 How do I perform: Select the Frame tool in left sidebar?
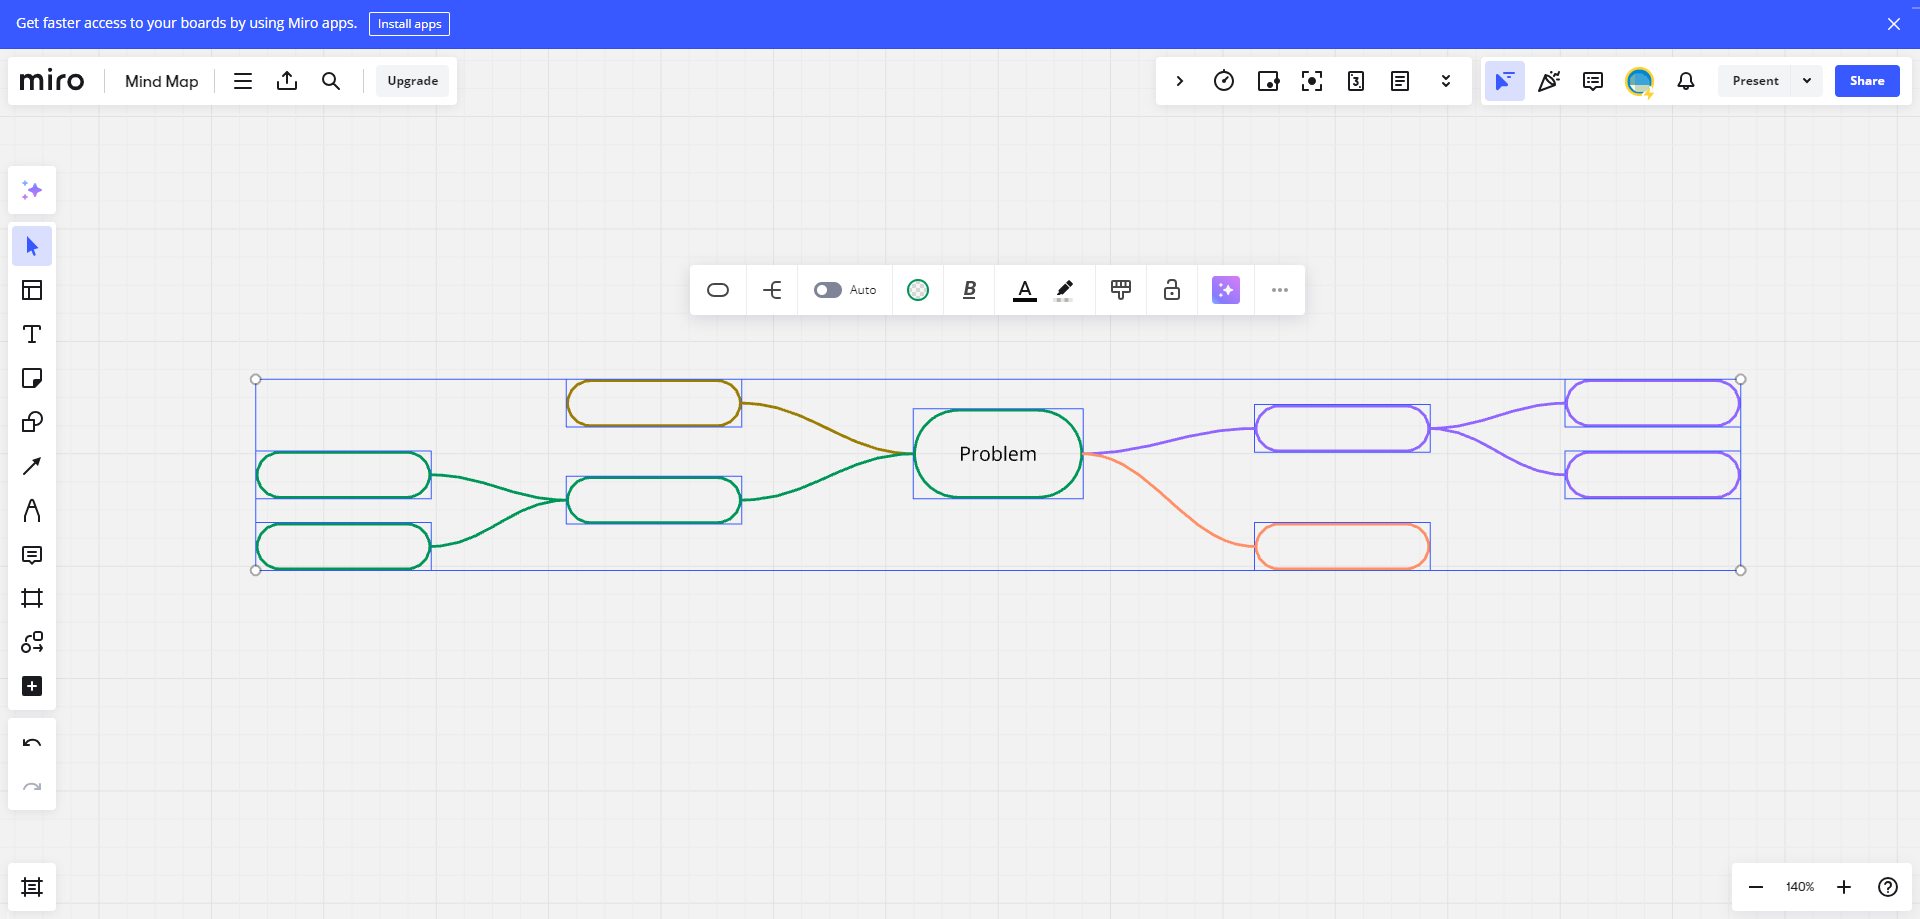click(x=32, y=598)
